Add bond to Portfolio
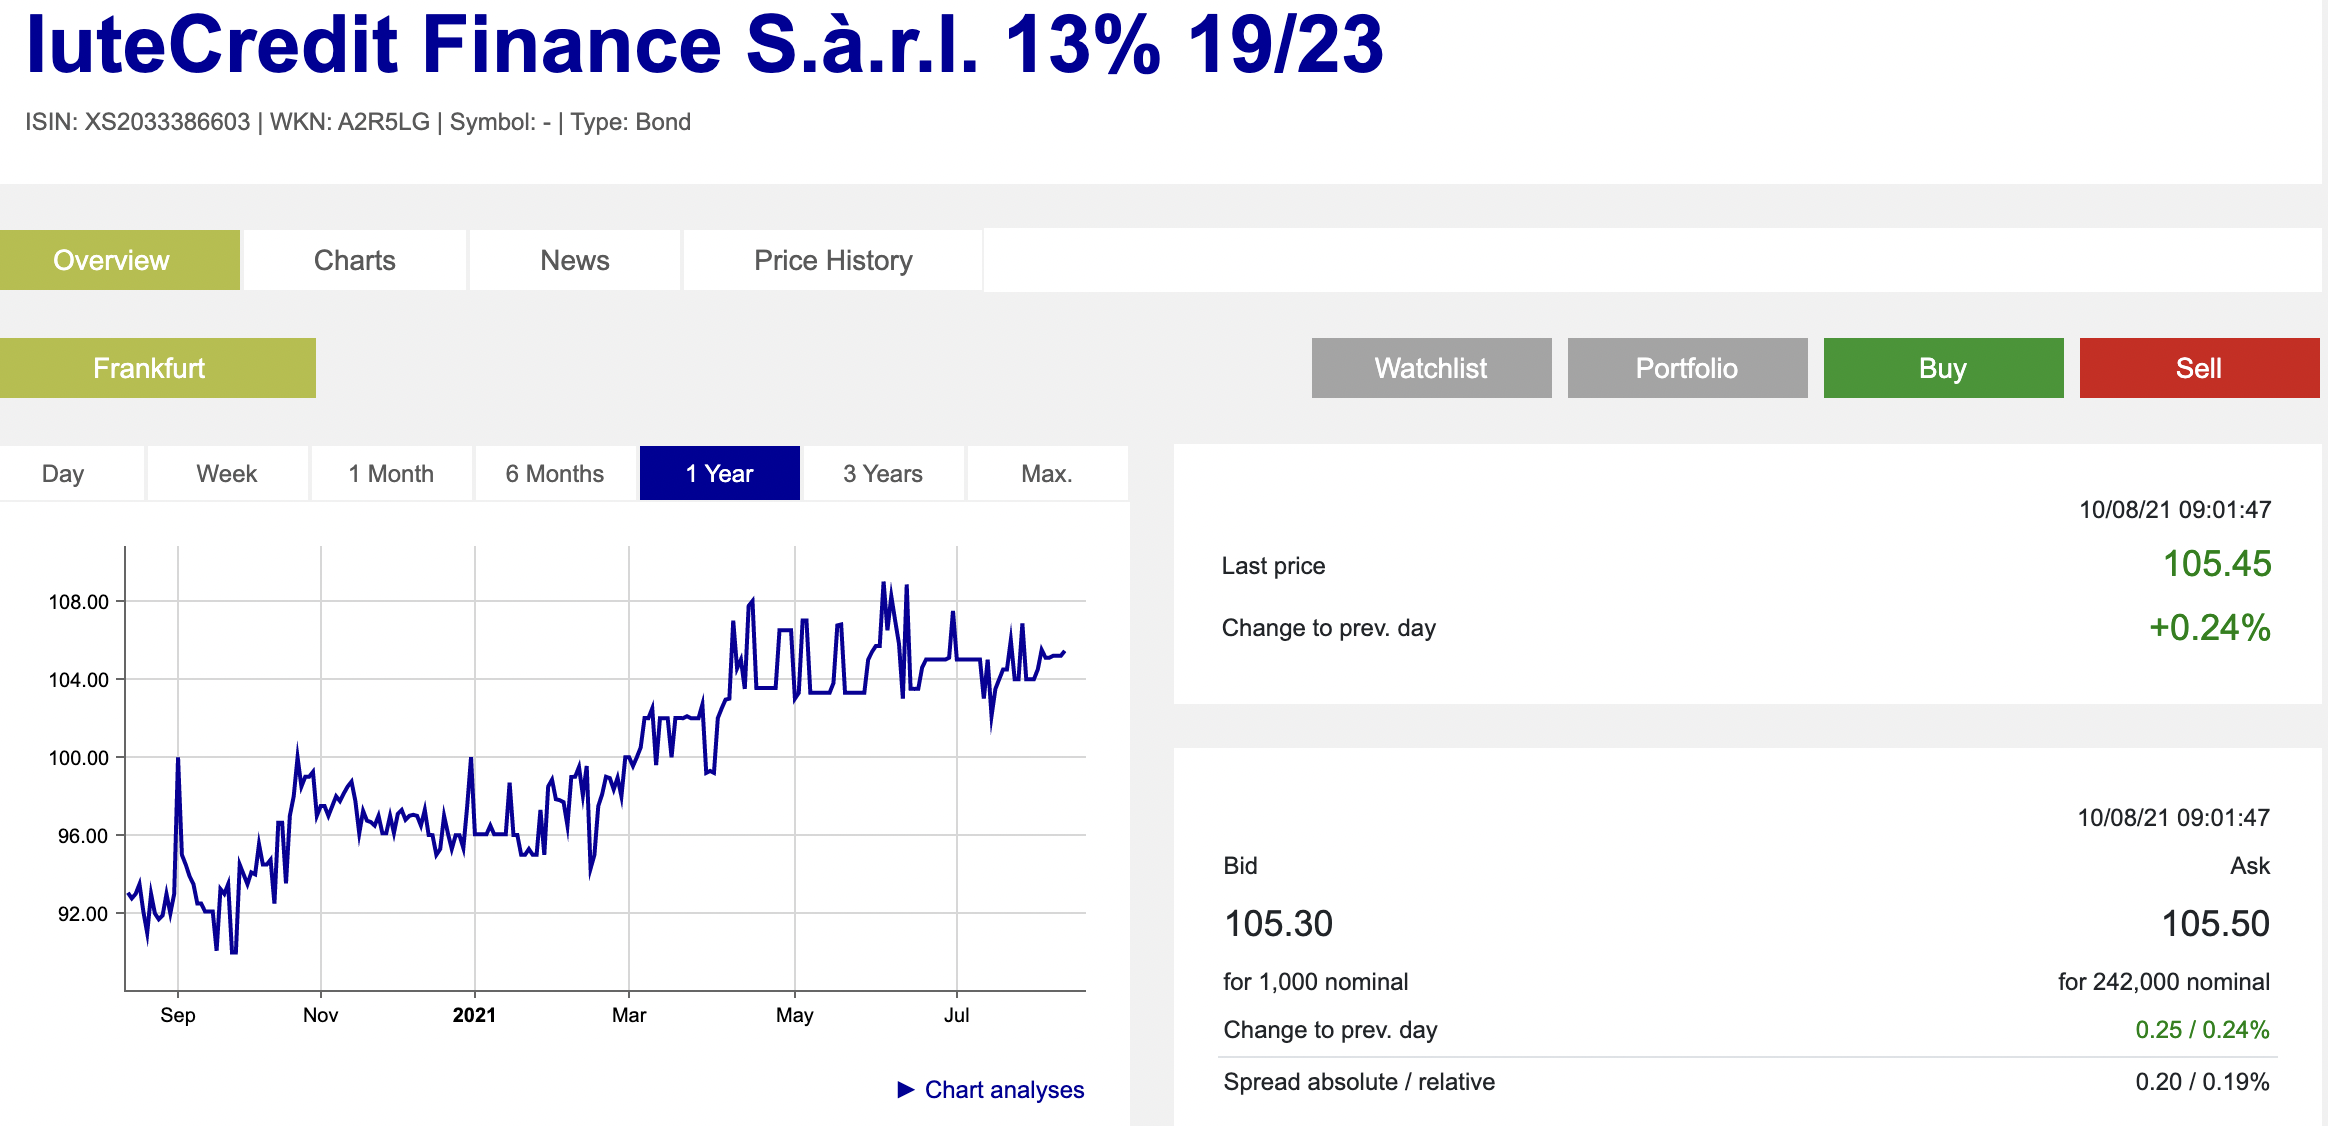The height and width of the screenshot is (1126, 2328). pos(1688,368)
